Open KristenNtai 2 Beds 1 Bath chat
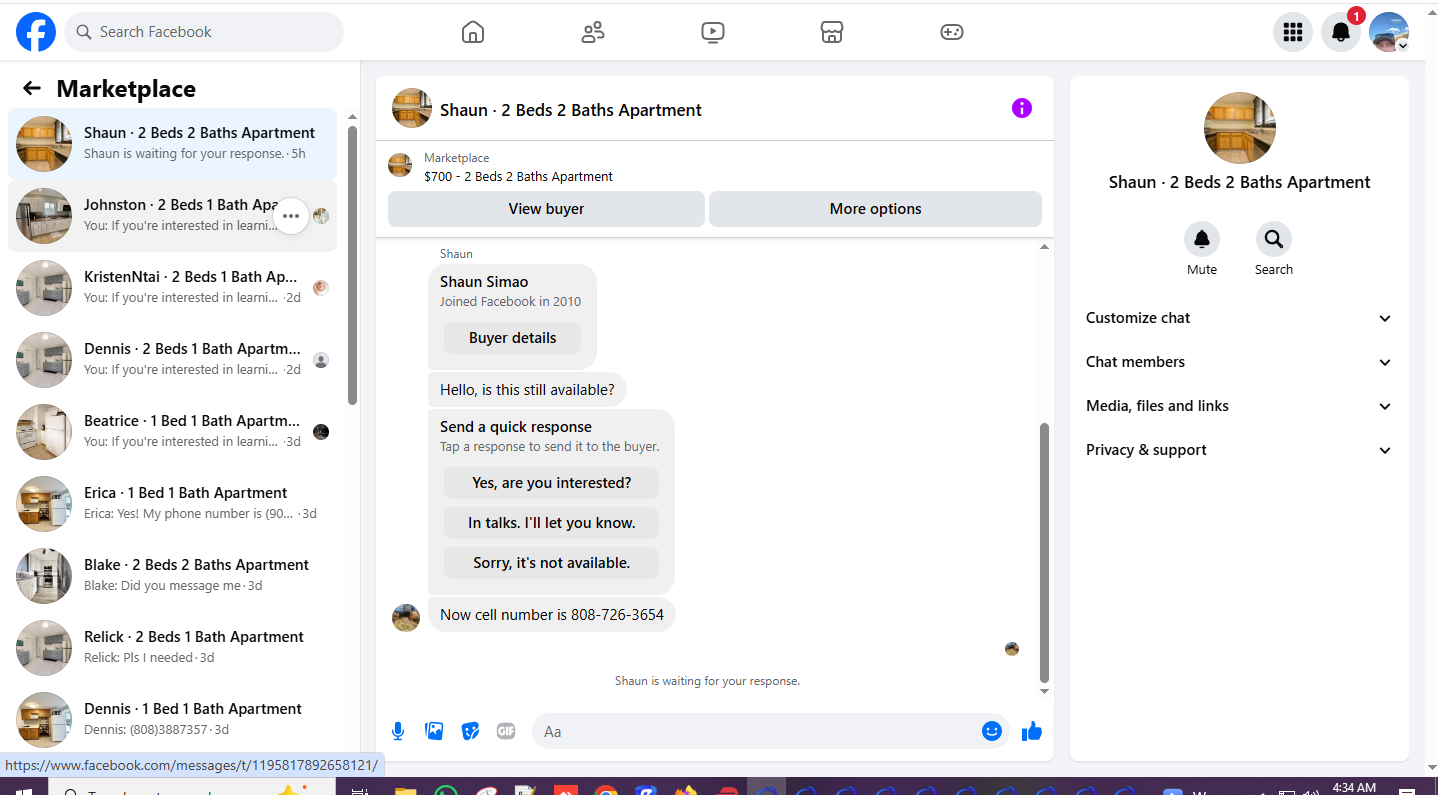Viewport: 1438px width, 795px height. click(172, 288)
